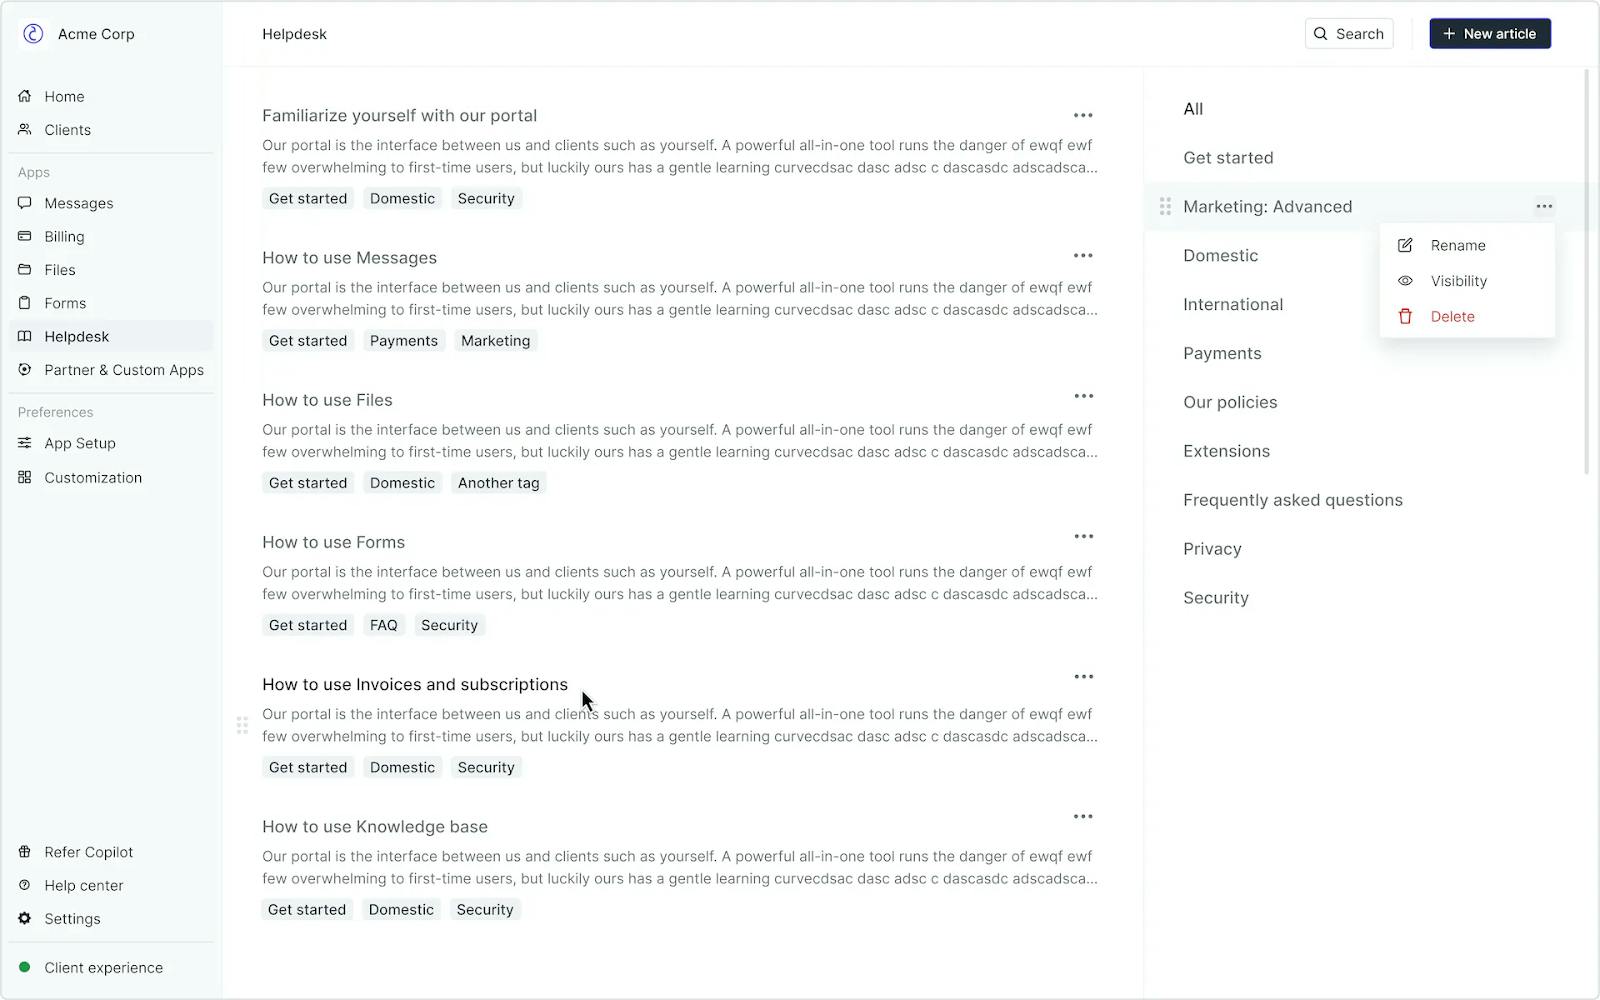Select Visibility in the context menu

1458,281
